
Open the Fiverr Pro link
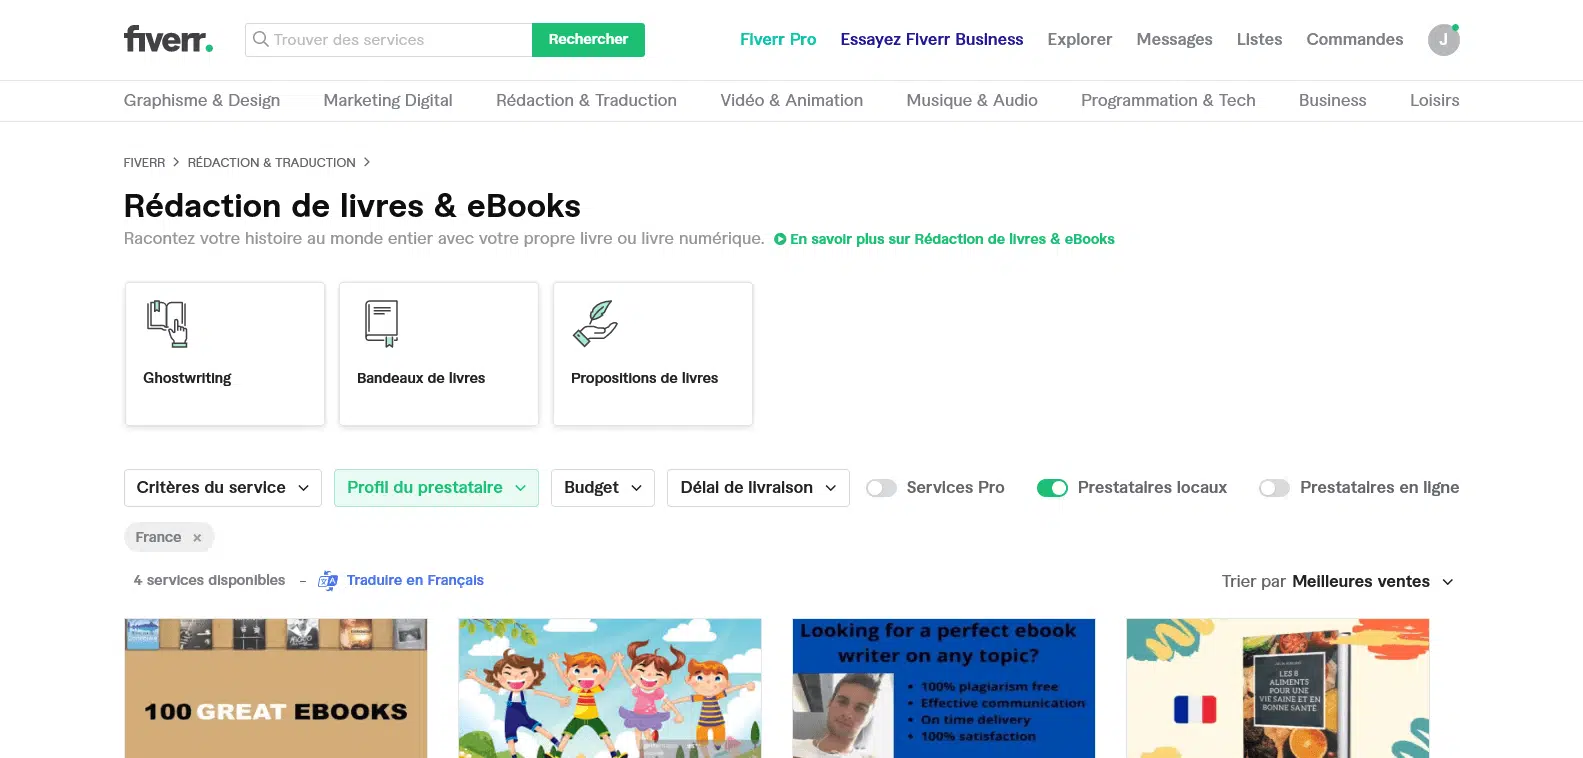click(x=778, y=39)
